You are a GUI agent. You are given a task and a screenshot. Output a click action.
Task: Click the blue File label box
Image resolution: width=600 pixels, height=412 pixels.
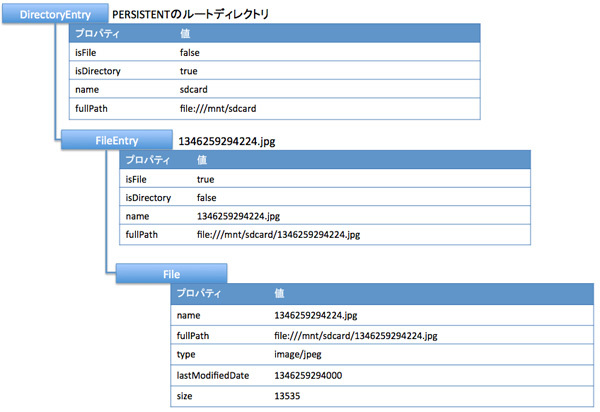171,274
